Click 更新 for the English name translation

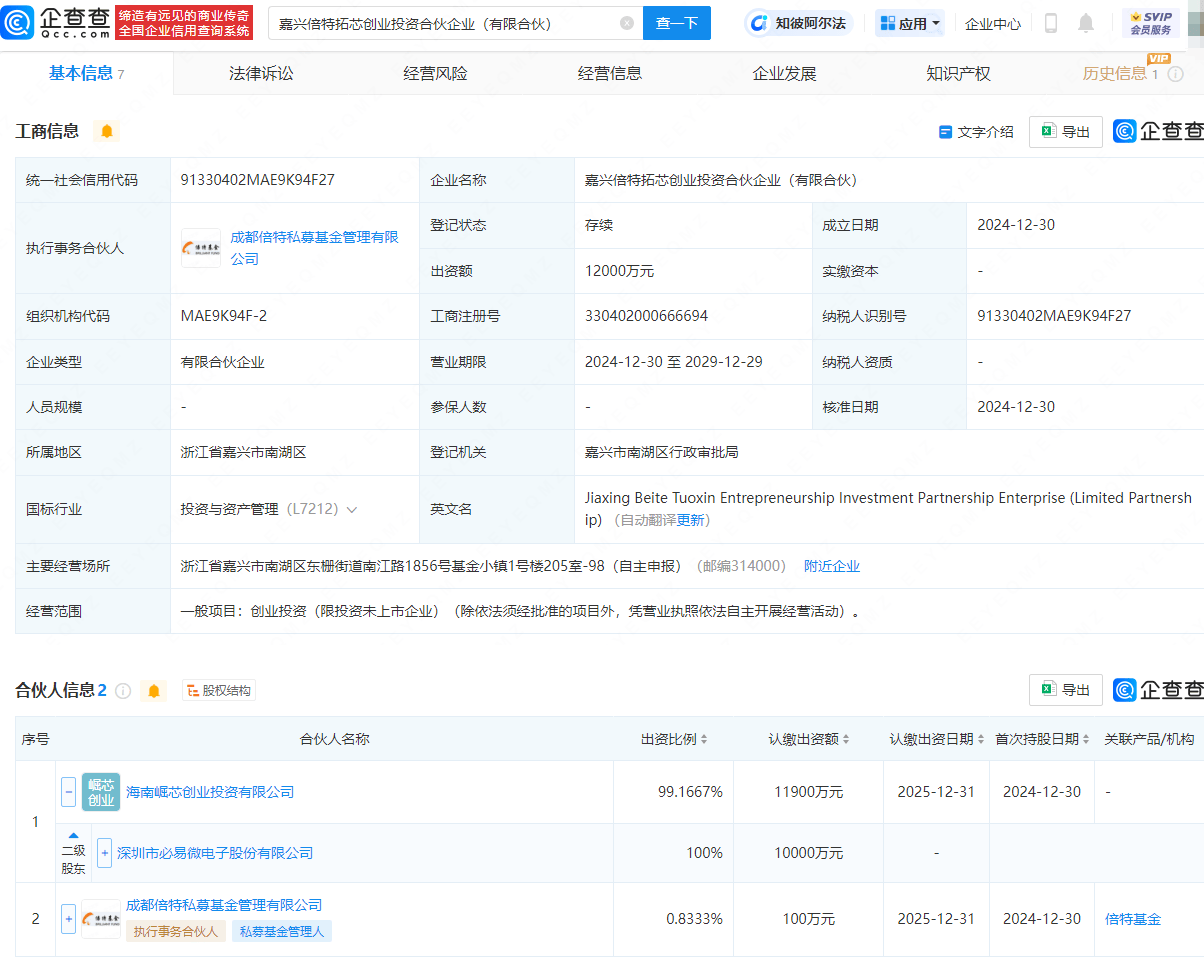(x=691, y=520)
